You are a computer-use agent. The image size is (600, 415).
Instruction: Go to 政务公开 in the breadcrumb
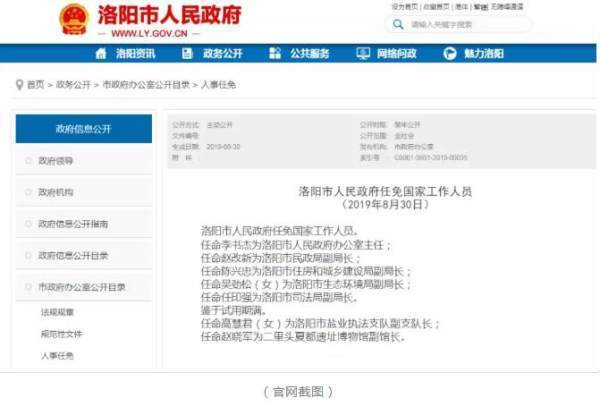point(73,85)
